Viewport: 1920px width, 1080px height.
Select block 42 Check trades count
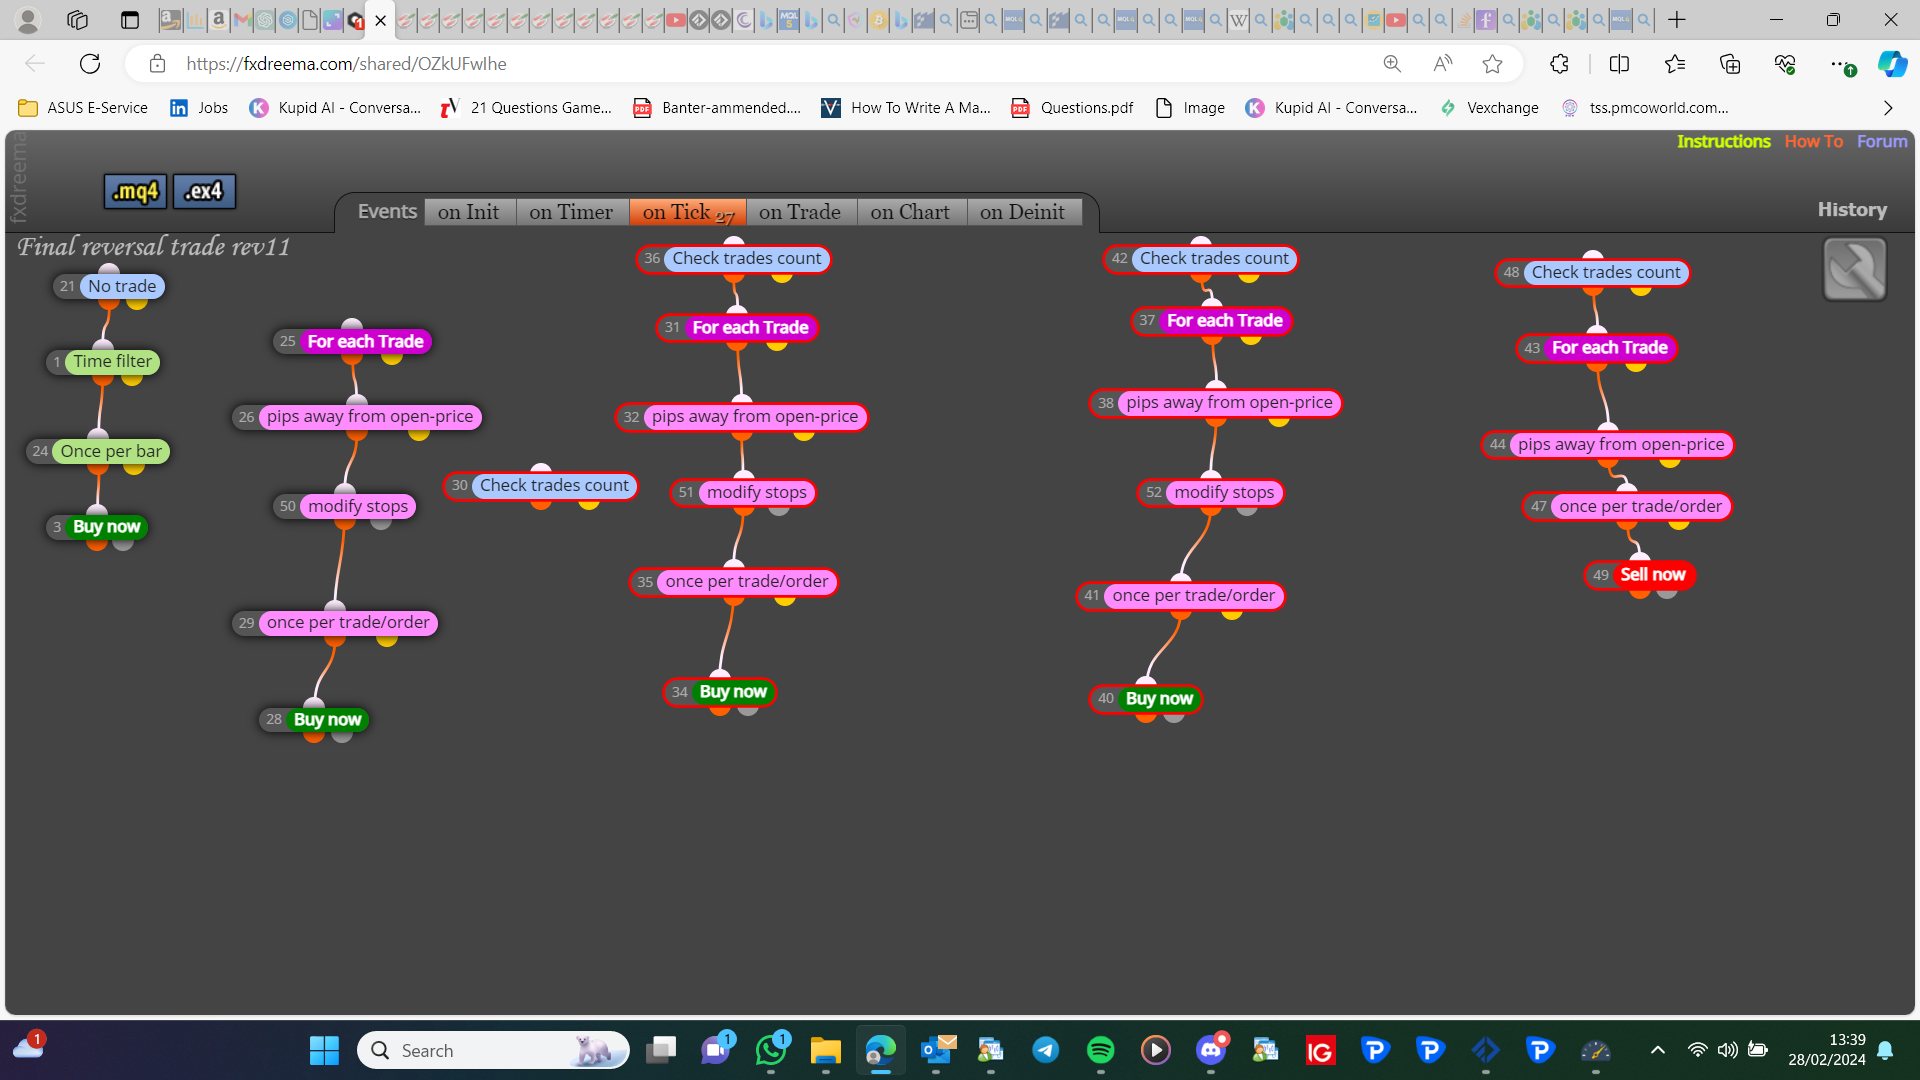pos(1201,259)
